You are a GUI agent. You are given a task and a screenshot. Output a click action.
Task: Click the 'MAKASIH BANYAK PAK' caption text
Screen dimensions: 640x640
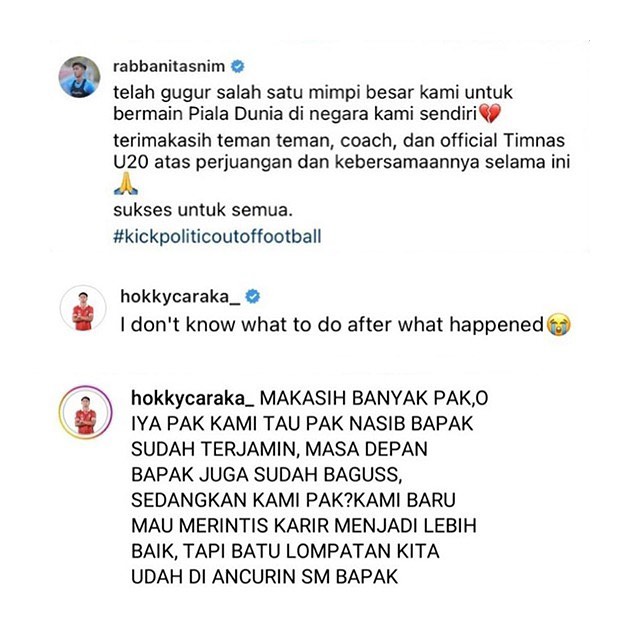[366, 398]
